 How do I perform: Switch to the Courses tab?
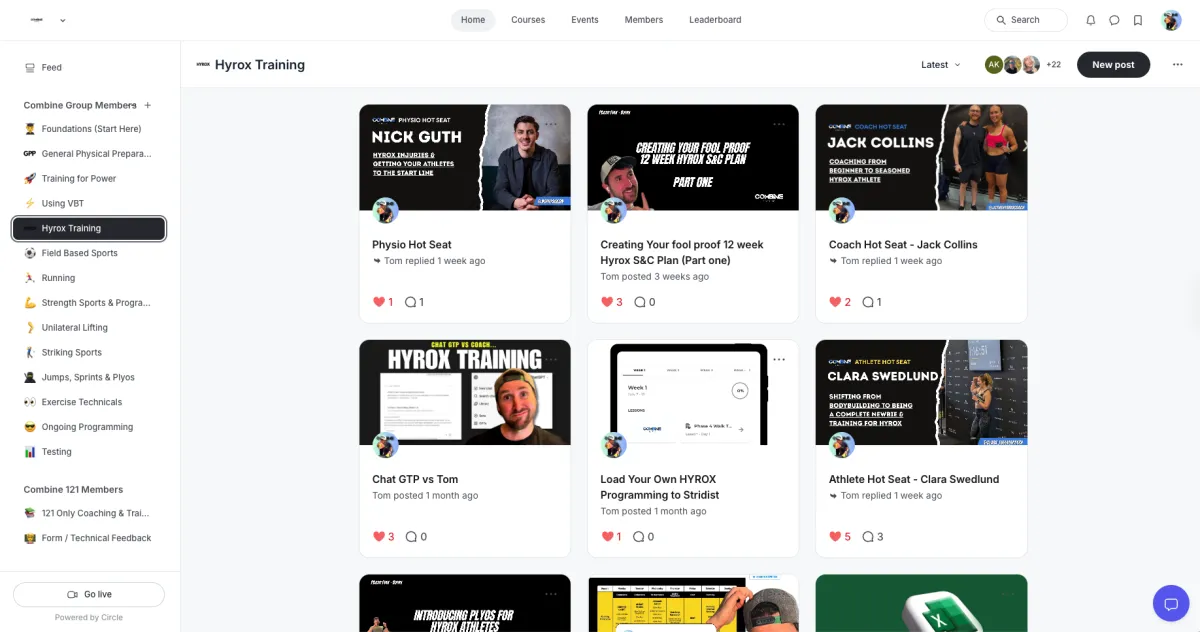[528, 20]
